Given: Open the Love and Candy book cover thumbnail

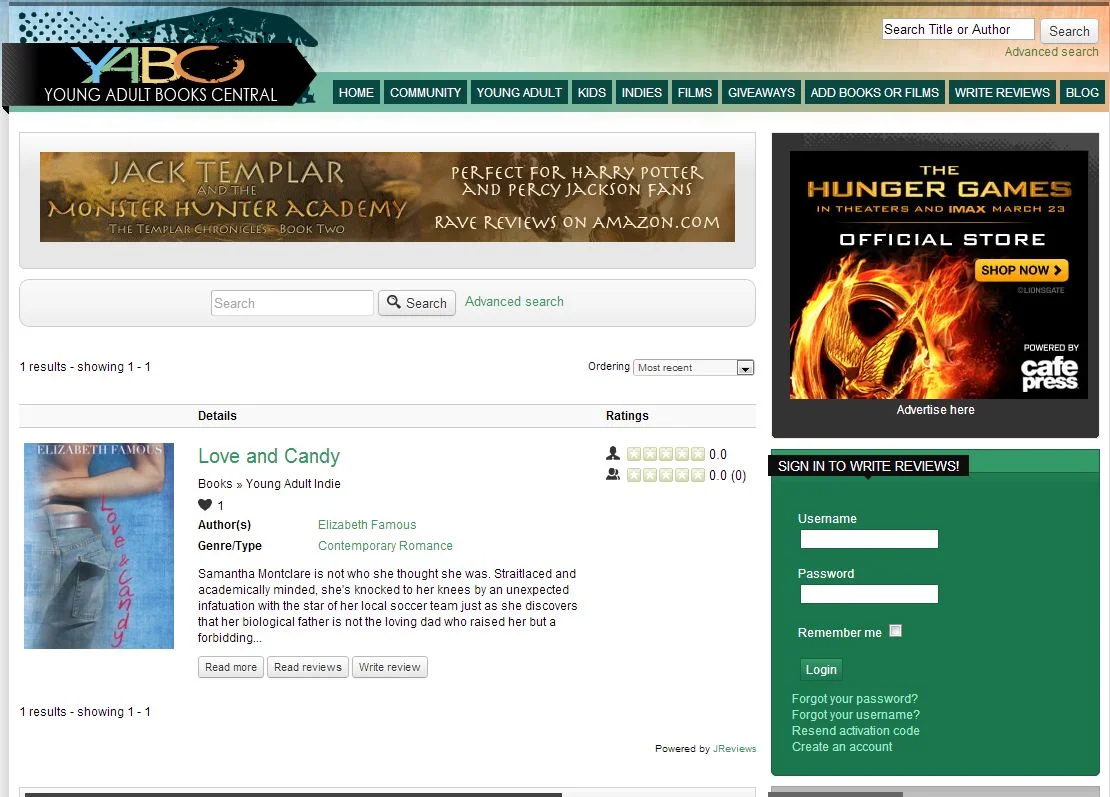Looking at the screenshot, I should coord(99,546).
